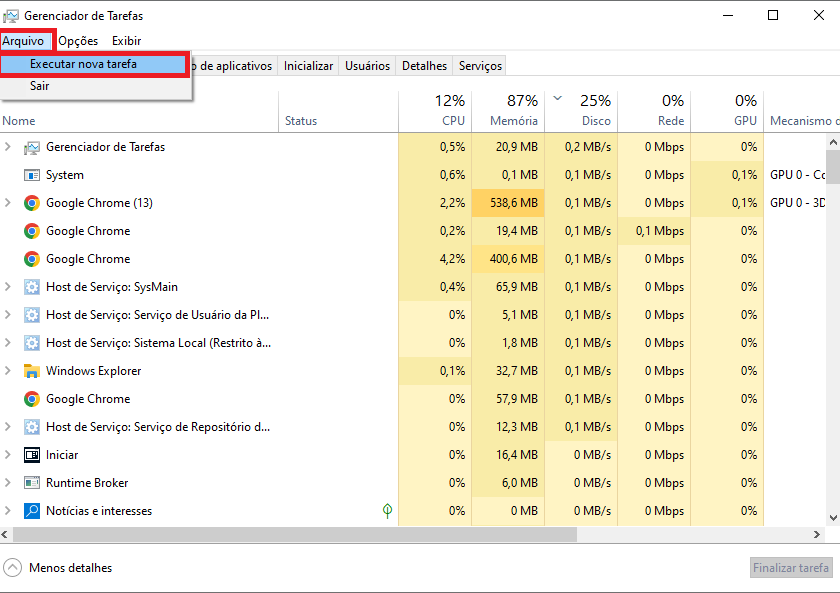Viewport: 840px width, 593px height.
Task: Close the Arquivo menu by clicking Arquivo
Action: point(26,41)
